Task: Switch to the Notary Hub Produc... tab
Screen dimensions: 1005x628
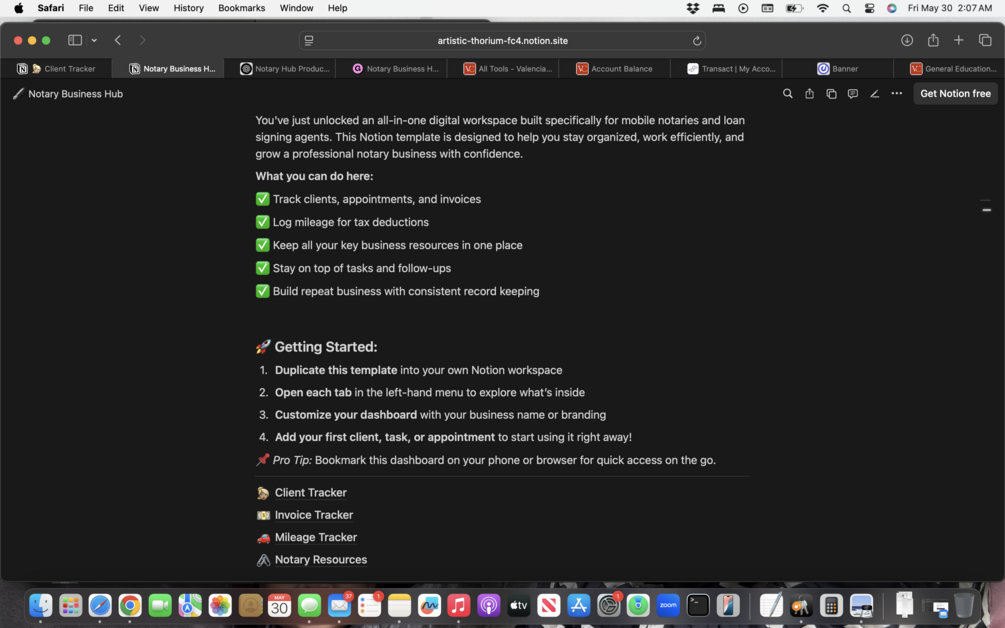Action: coord(280,69)
